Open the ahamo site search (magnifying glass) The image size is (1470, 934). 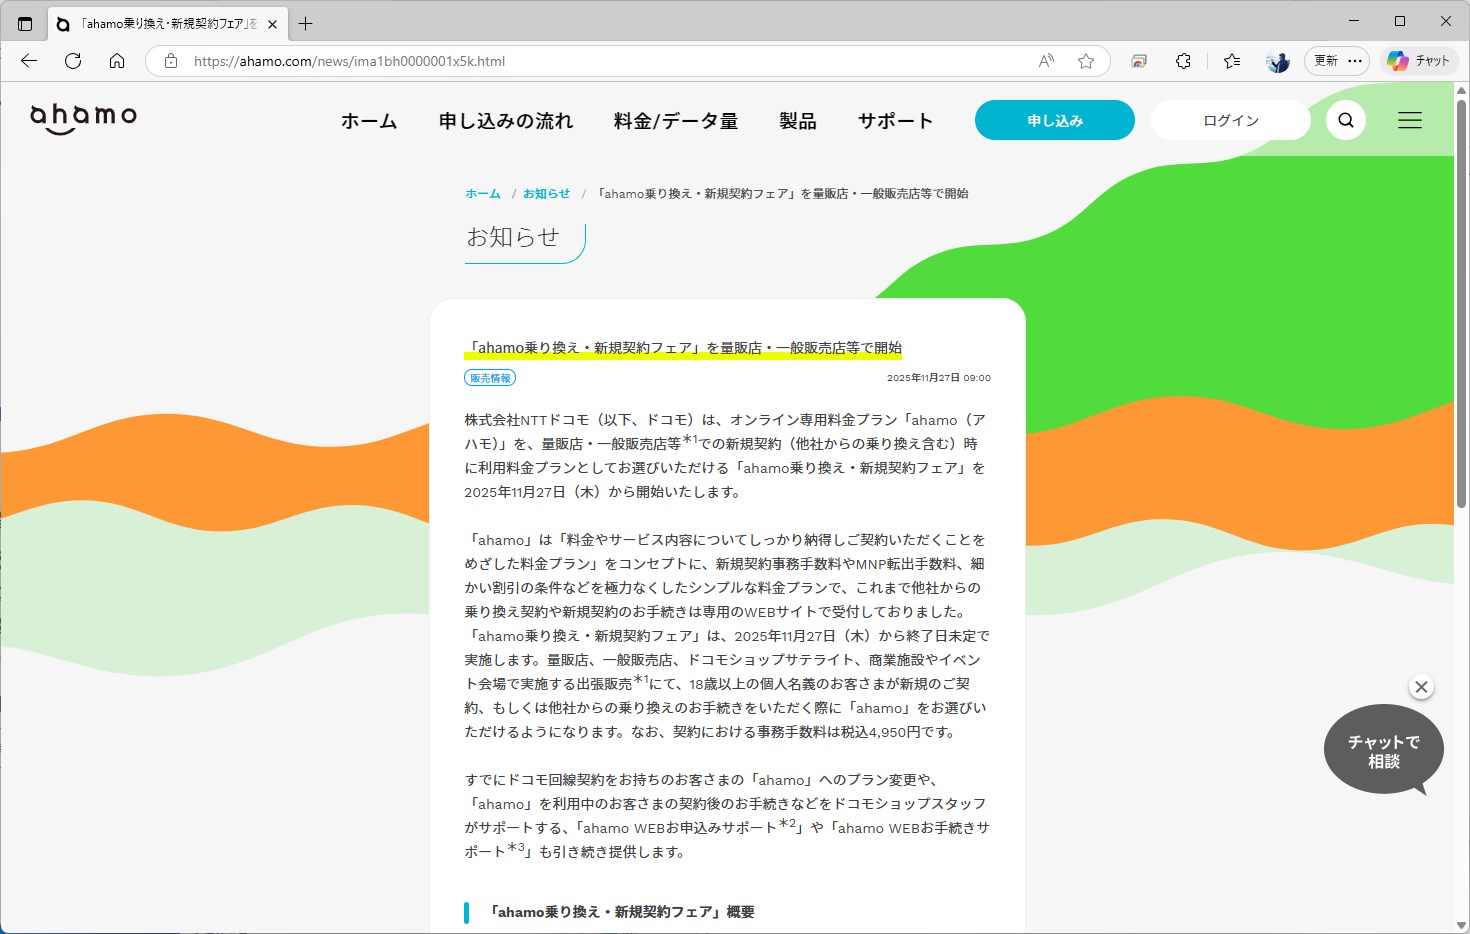1345,119
